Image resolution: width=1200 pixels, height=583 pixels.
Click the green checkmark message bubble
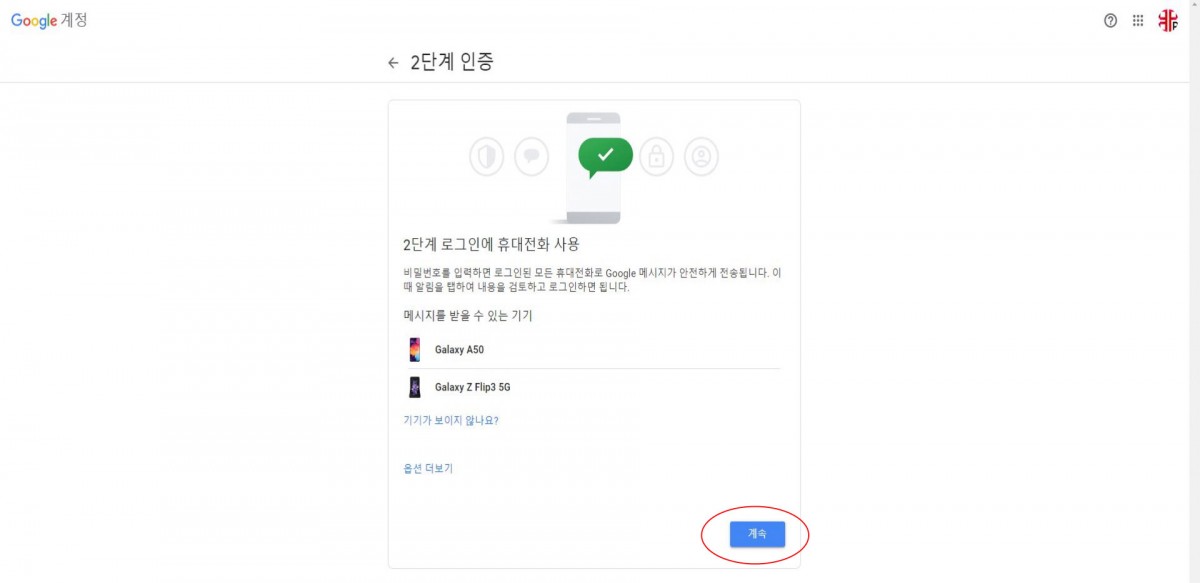(605, 157)
